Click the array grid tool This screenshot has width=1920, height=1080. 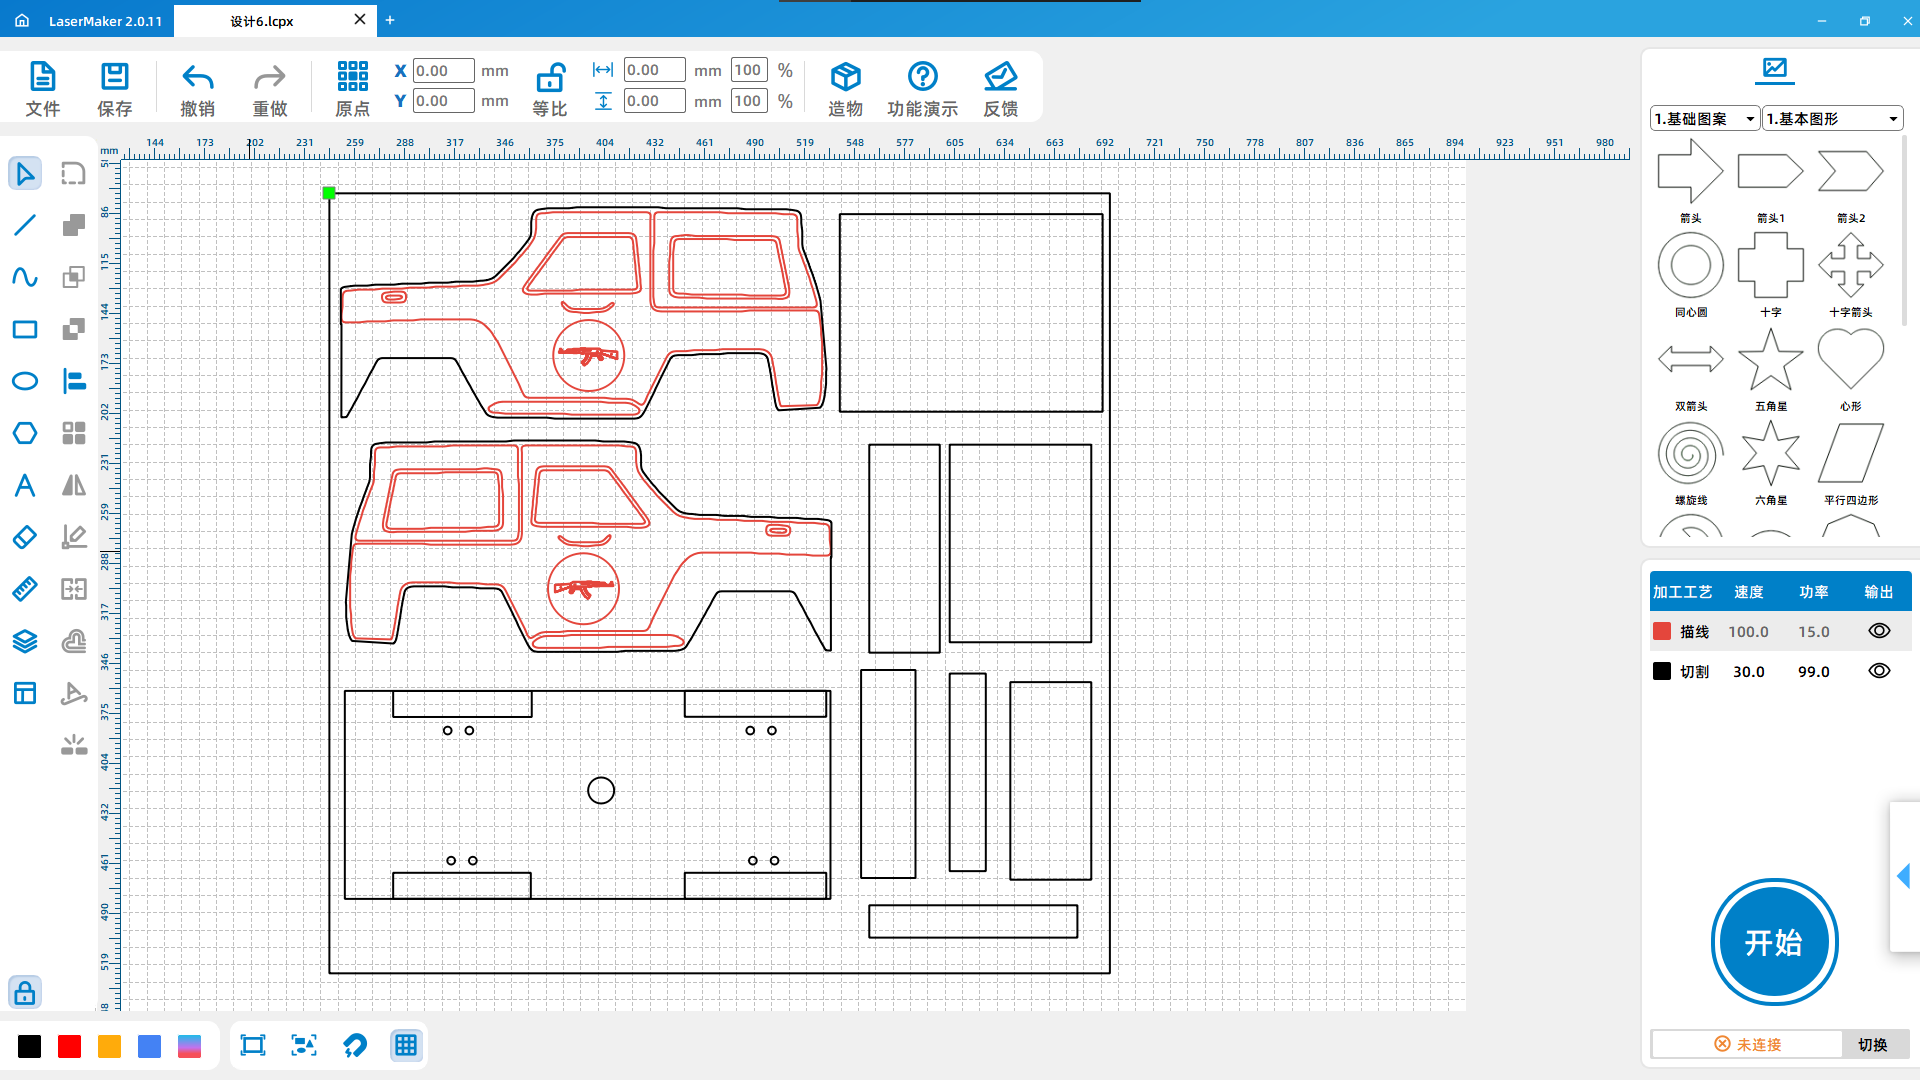pyautogui.click(x=74, y=433)
